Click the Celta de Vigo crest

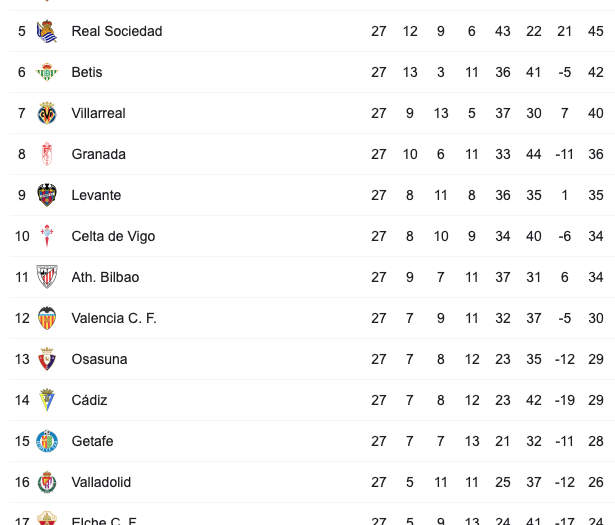pyautogui.click(x=47, y=236)
